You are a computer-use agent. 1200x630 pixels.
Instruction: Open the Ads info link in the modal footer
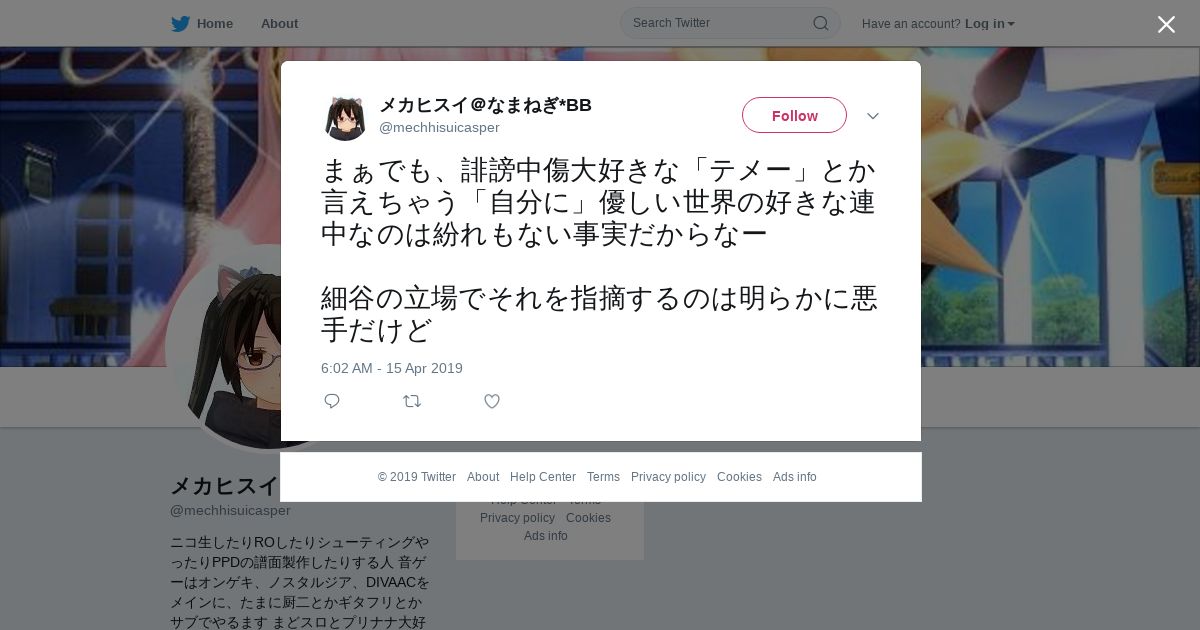pos(795,477)
